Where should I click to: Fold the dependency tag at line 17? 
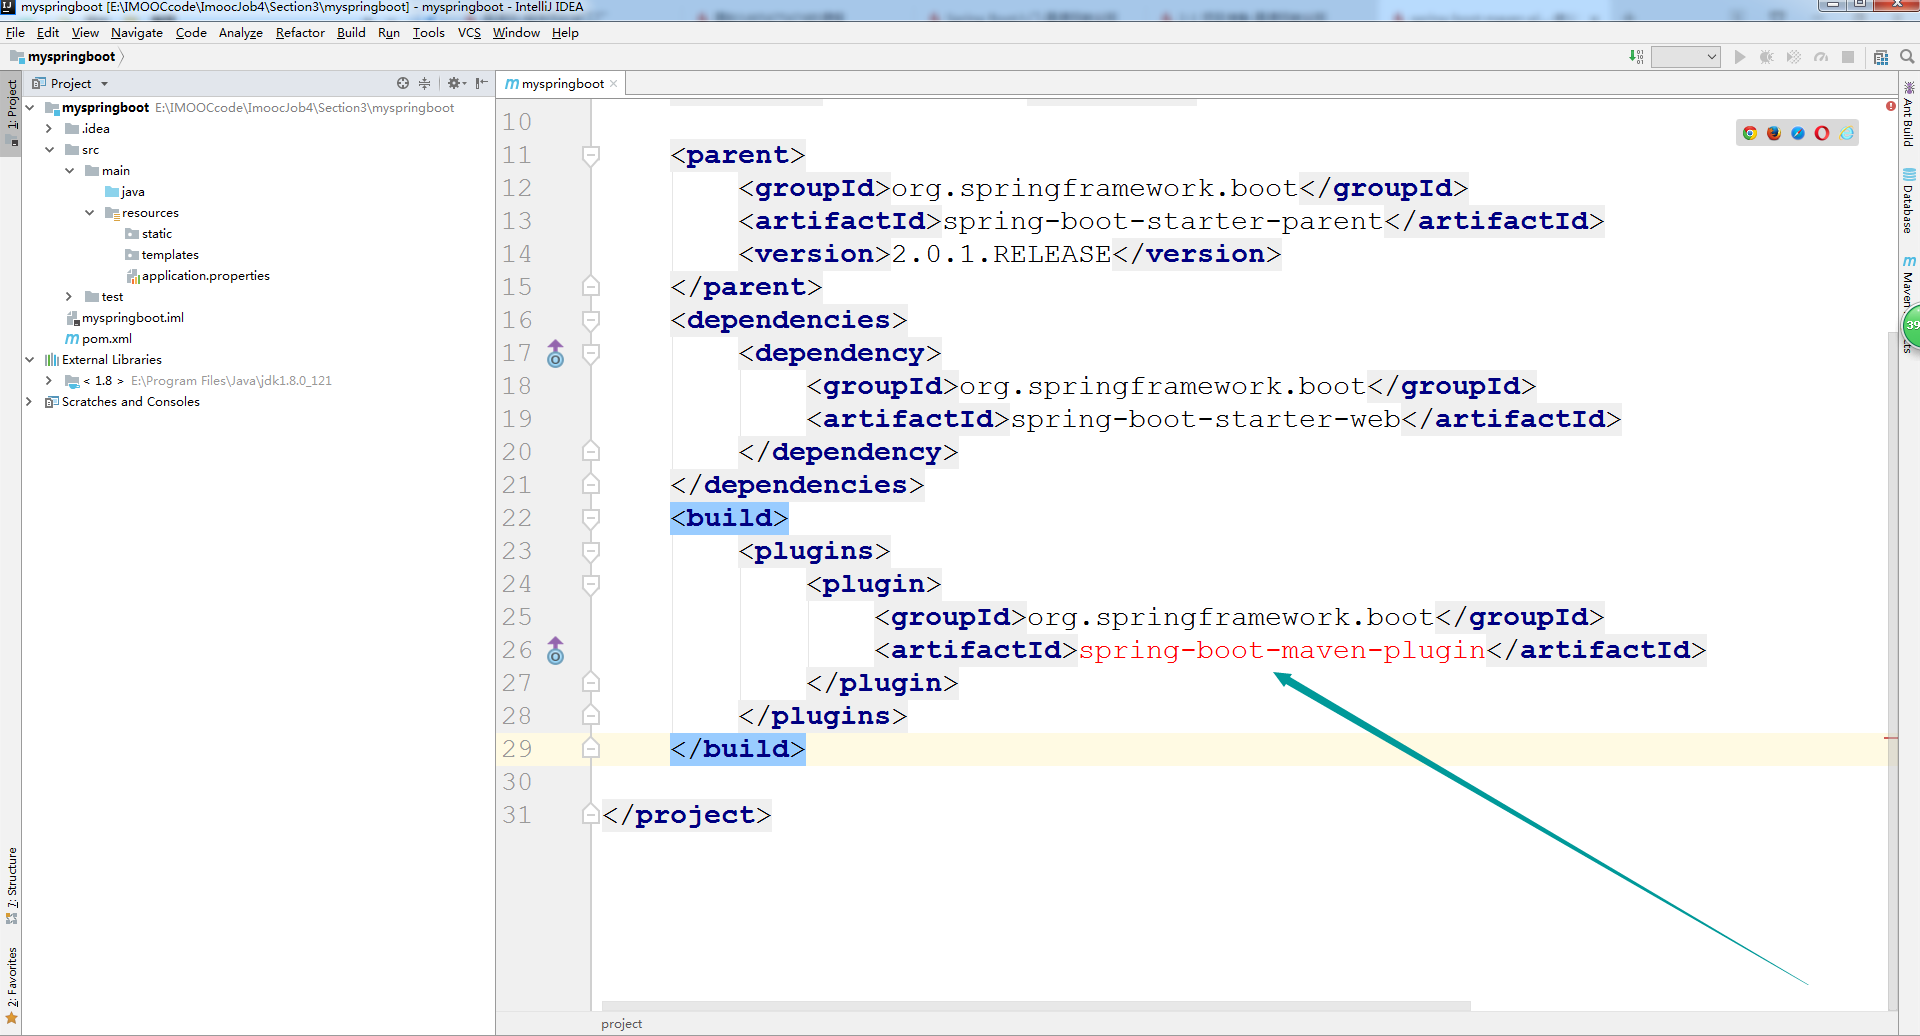pos(591,353)
